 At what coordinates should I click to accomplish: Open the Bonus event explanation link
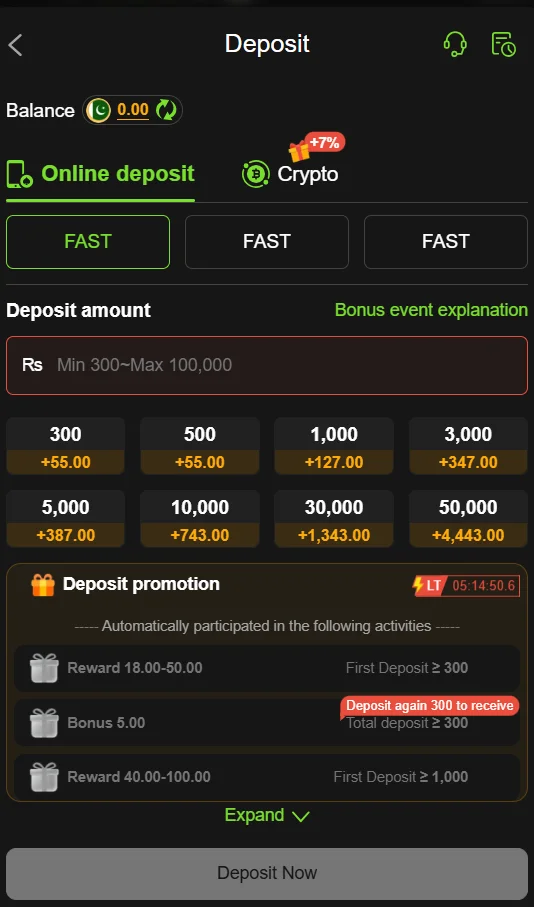pyautogui.click(x=431, y=310)
